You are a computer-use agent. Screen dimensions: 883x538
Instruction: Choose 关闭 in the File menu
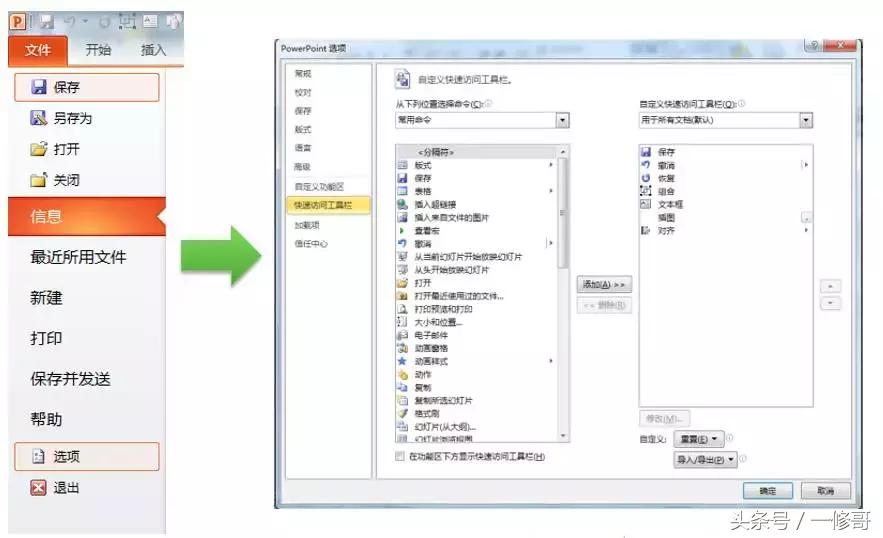[x=55, y=180]
